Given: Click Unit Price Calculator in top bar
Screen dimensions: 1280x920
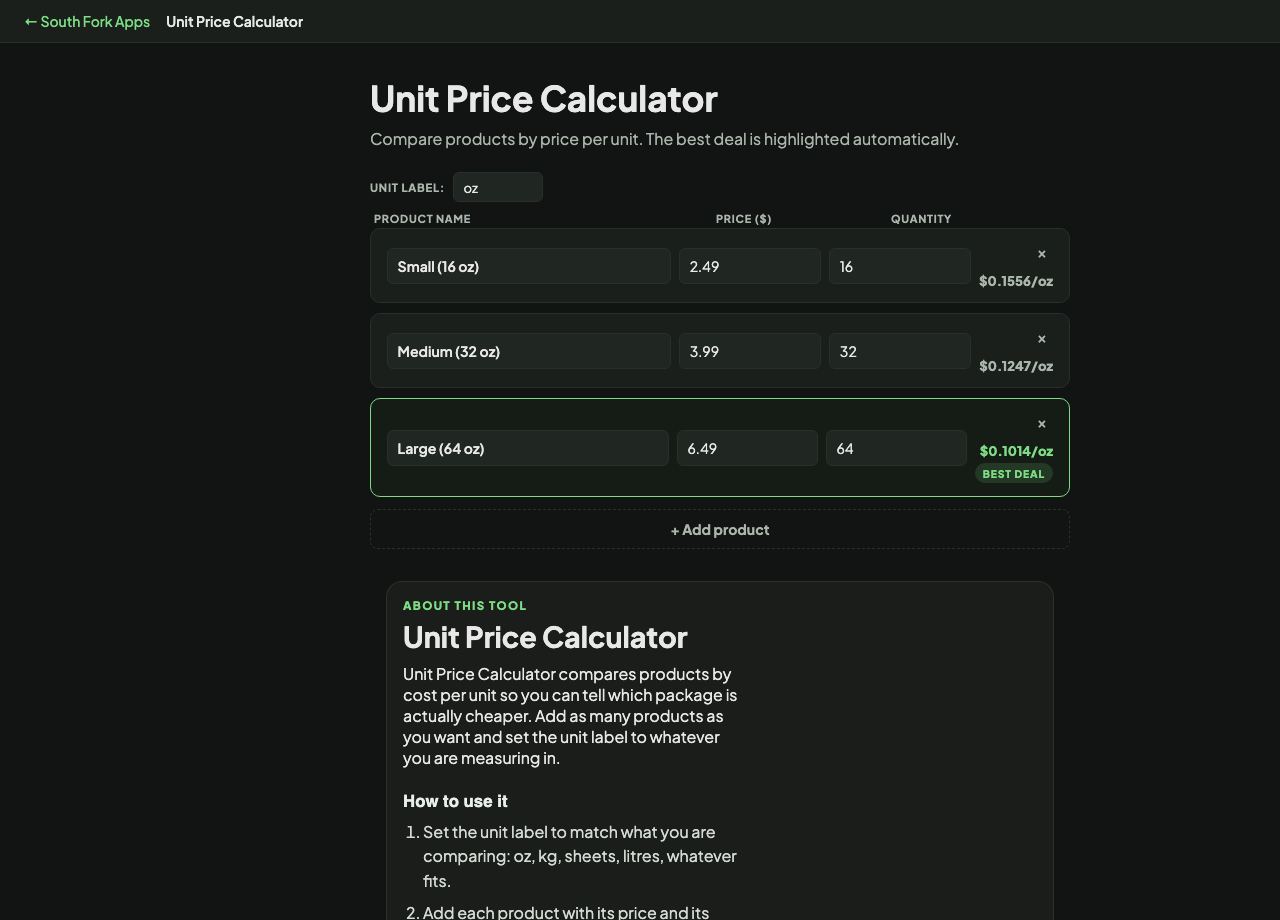Looking at the screenshot, I should pyautogui.click(x=235, y=21).
